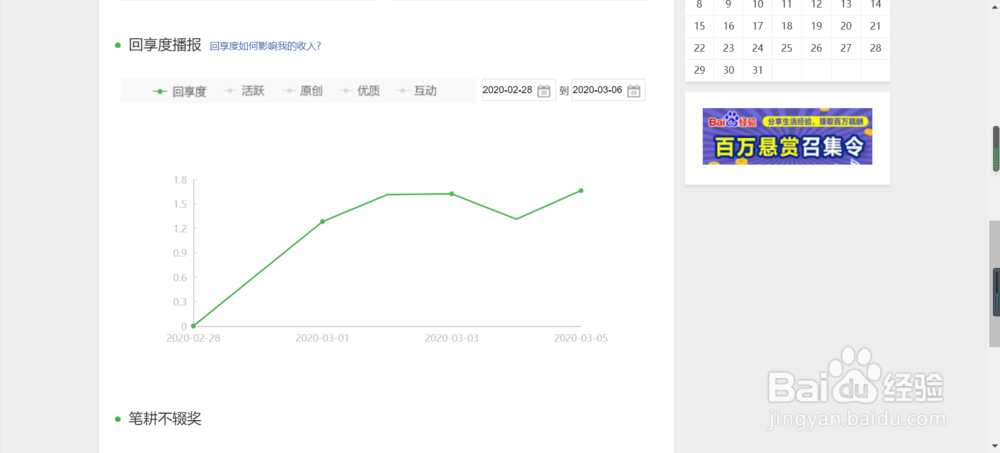
Task: Click the 回享度播报 section heading
Action: pos(165,45)
